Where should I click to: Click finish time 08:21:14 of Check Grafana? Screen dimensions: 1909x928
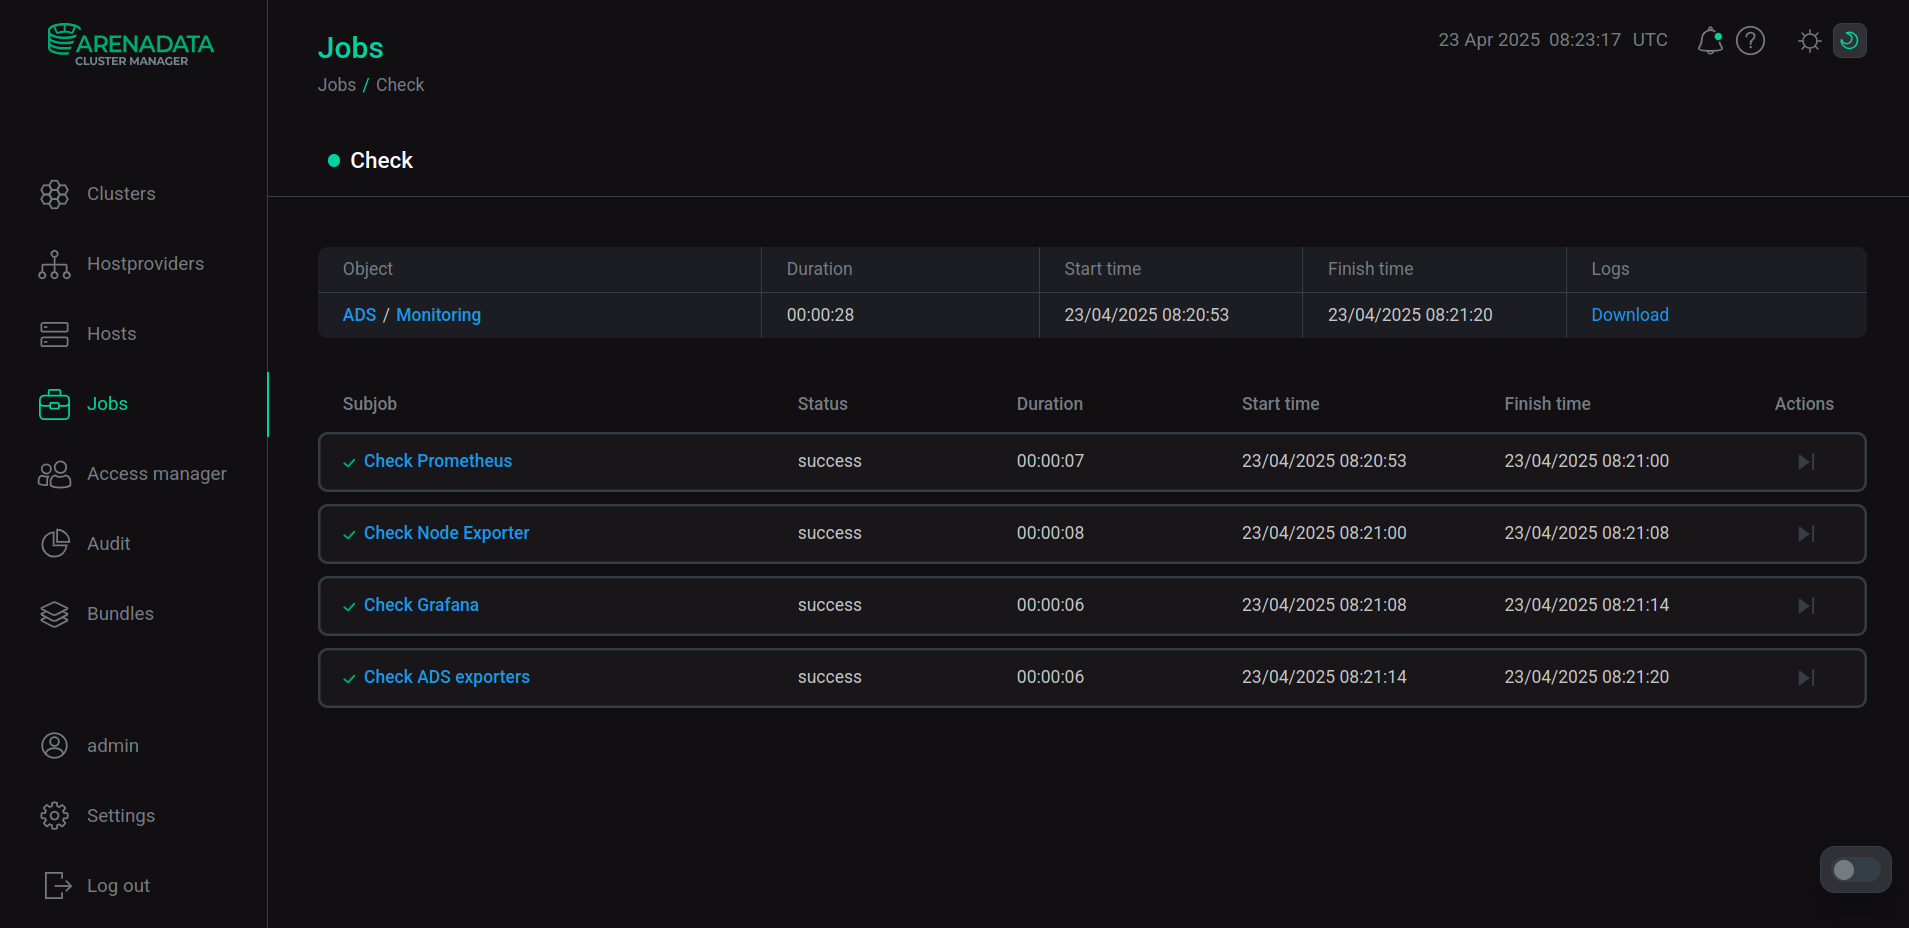pyautogui.click(x=1586, y=605)
